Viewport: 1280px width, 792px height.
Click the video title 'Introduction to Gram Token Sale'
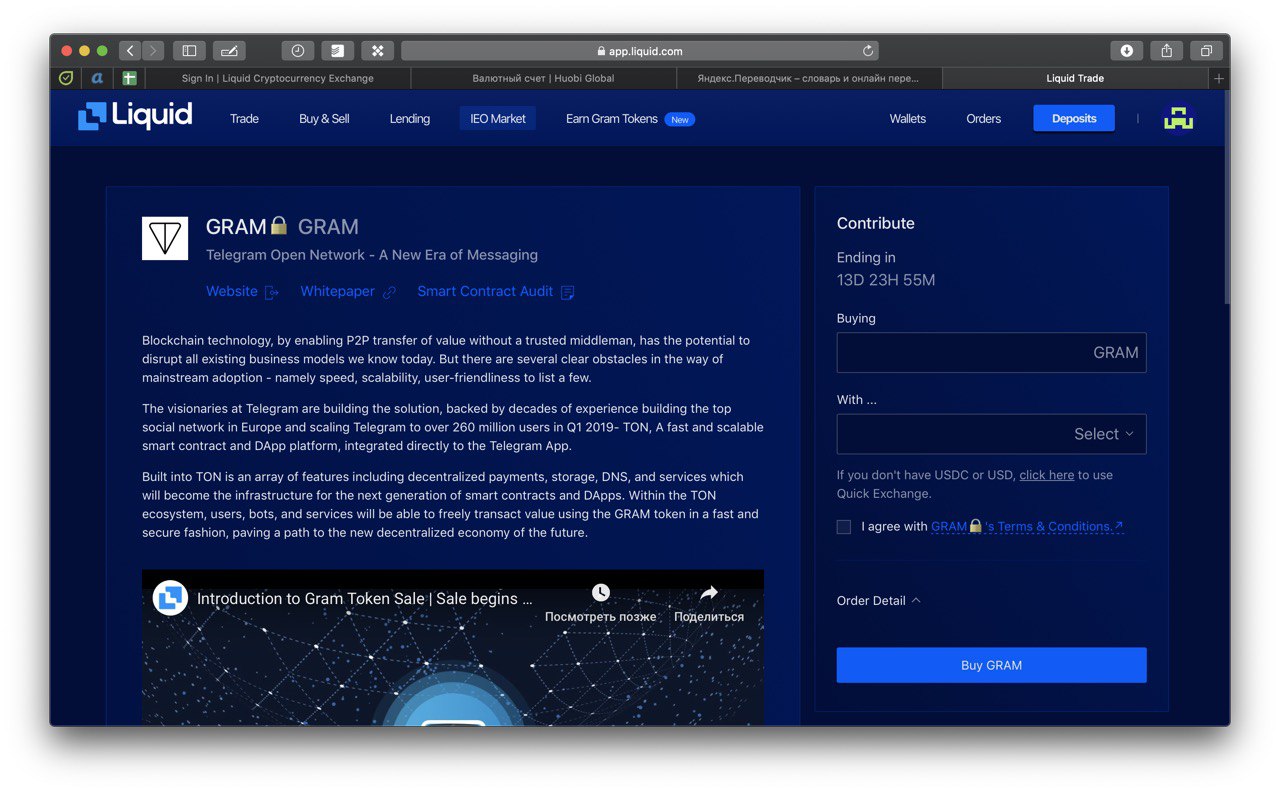point(364,598)
